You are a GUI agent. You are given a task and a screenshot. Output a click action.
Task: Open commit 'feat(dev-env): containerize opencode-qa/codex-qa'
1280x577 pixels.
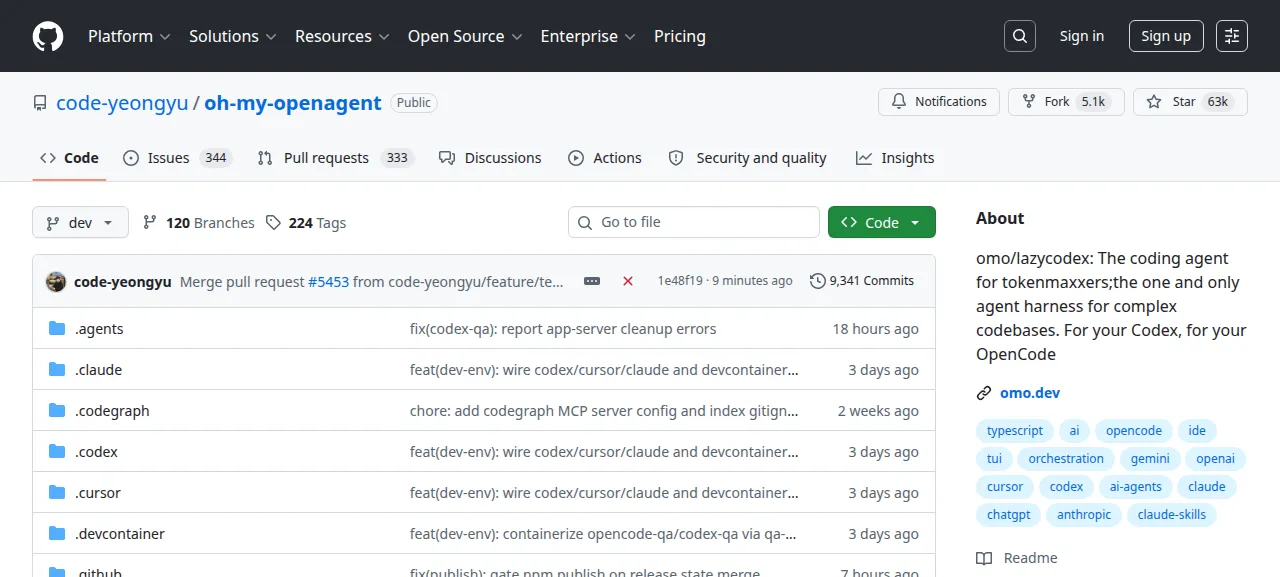pyautogui.click(x=603, y=534)
